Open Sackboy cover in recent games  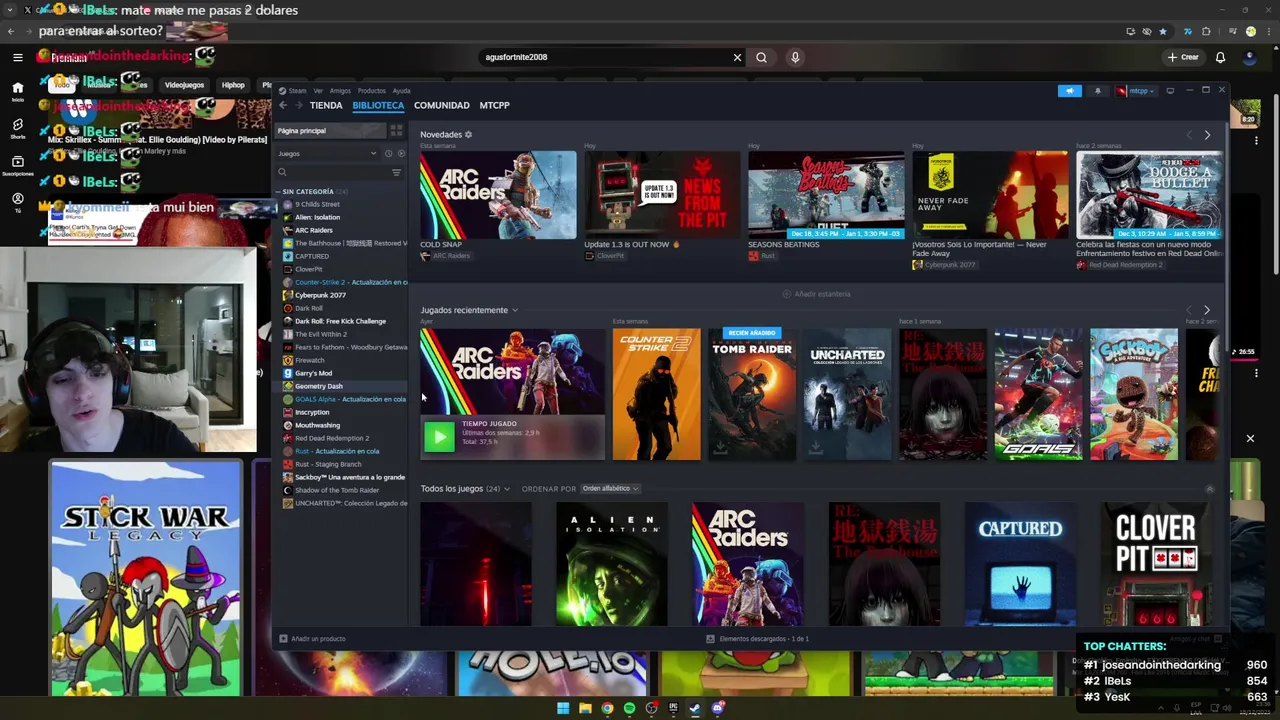[x=1134, y=394]
